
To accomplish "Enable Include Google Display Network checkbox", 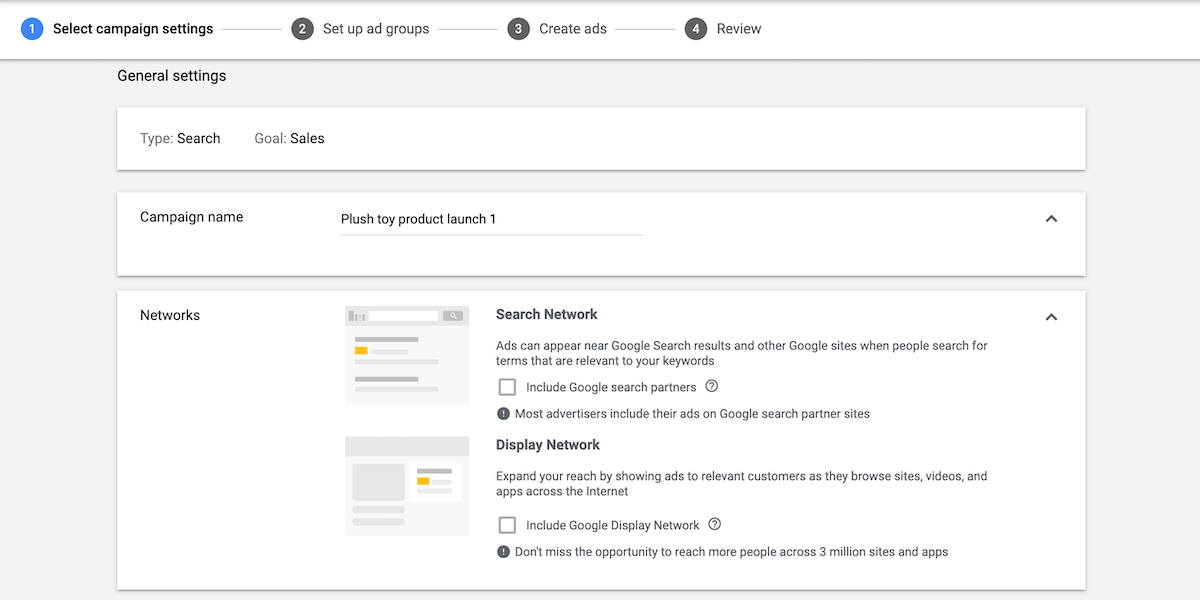I will pos(507,525).
